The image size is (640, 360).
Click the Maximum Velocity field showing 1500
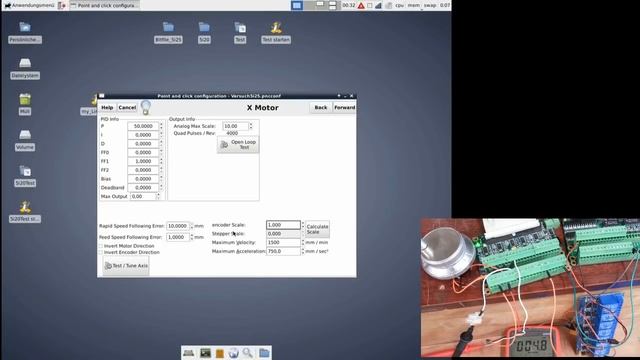pyautogui.click(x=283, y=242)
